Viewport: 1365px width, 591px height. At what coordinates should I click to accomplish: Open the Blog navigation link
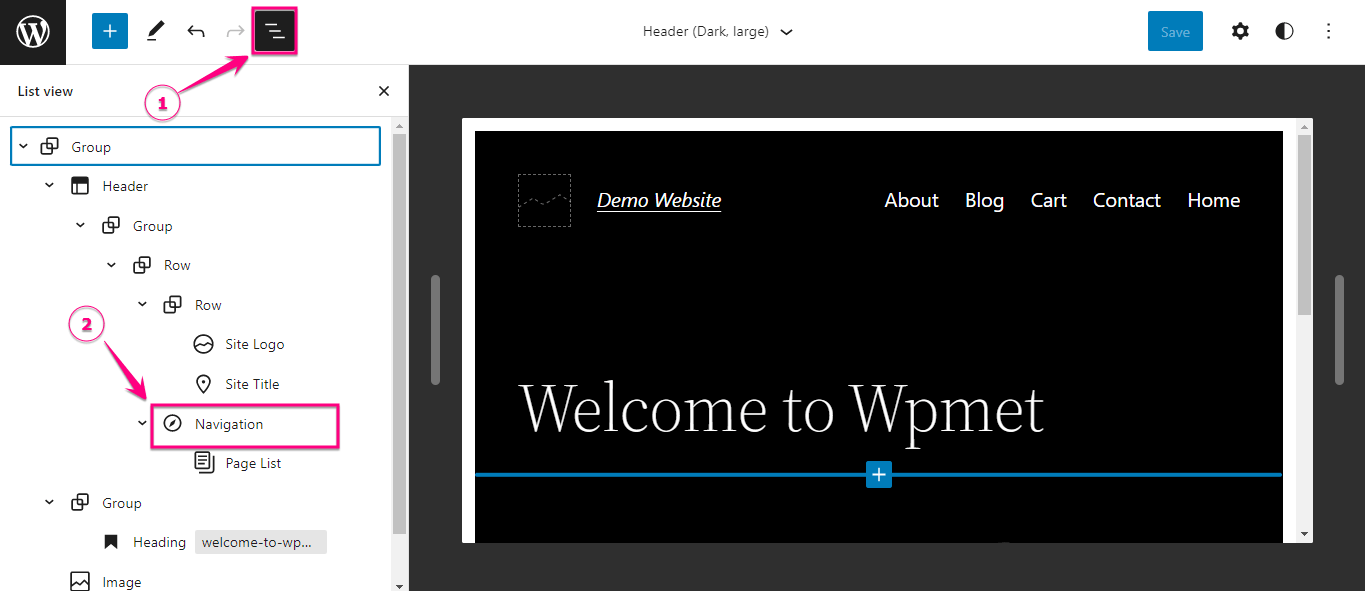coord(984,200)
